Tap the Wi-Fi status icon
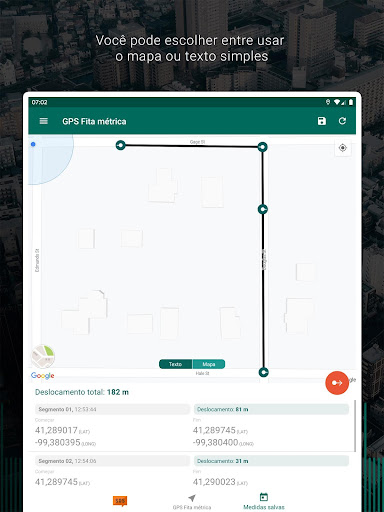This screenshot has height=512, width=384. (337, 102)
